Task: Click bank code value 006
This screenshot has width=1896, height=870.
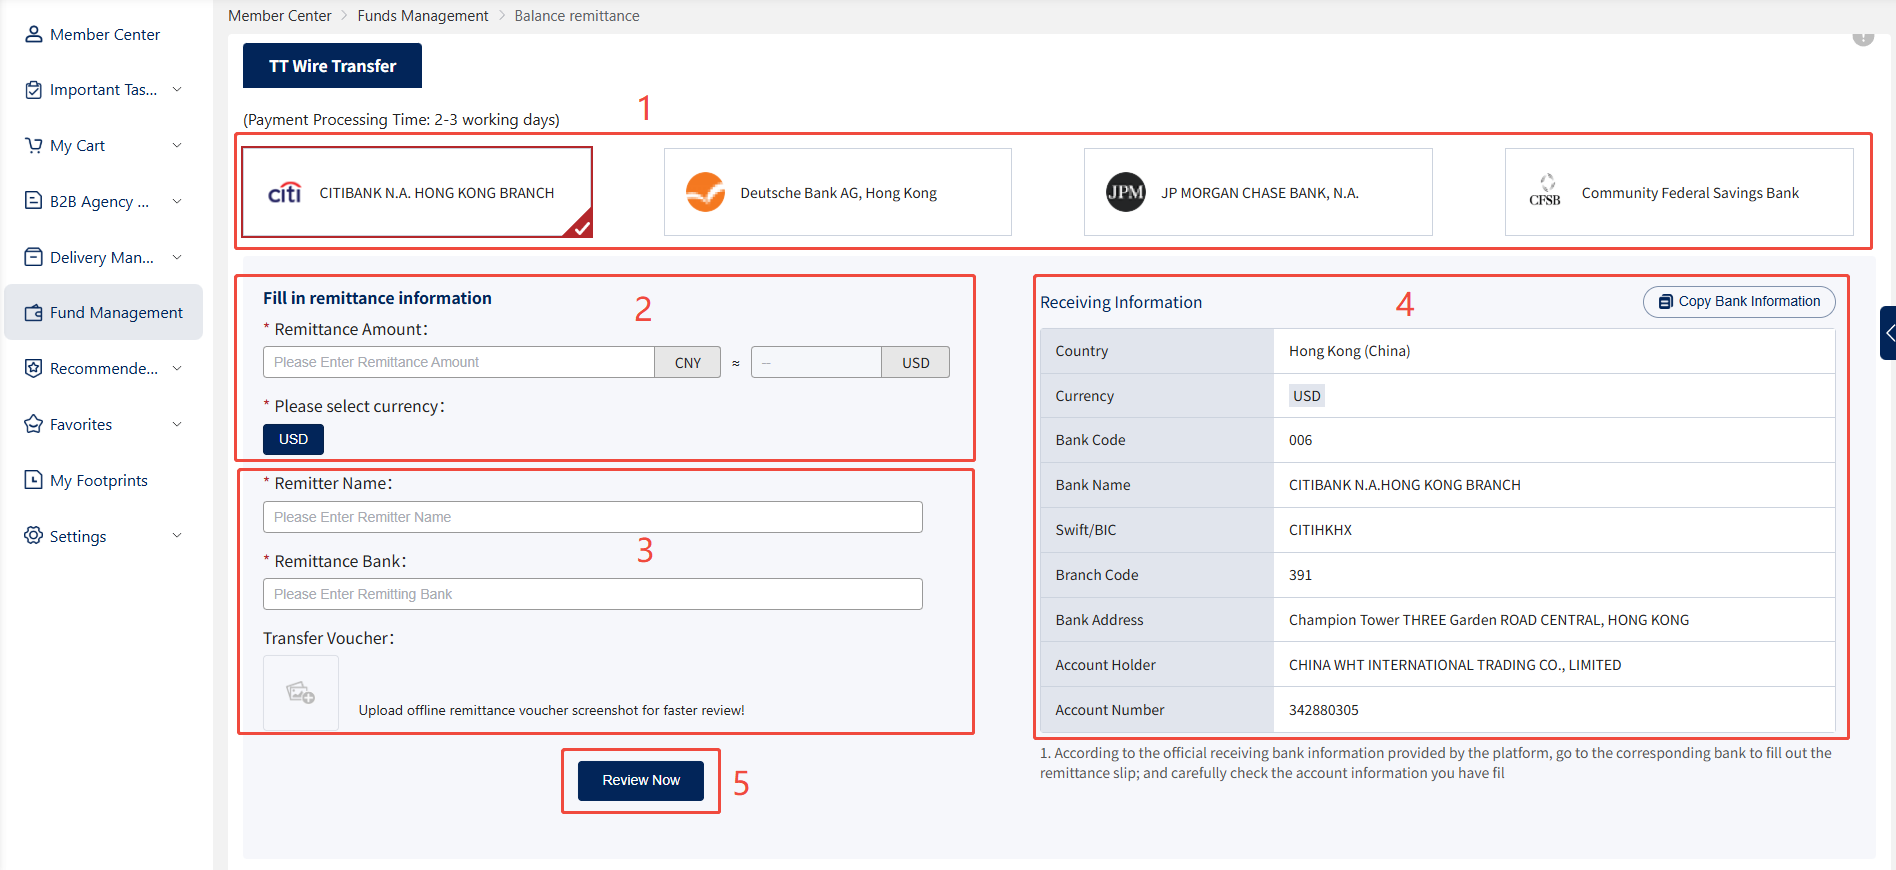Action: pos(1300,440)
